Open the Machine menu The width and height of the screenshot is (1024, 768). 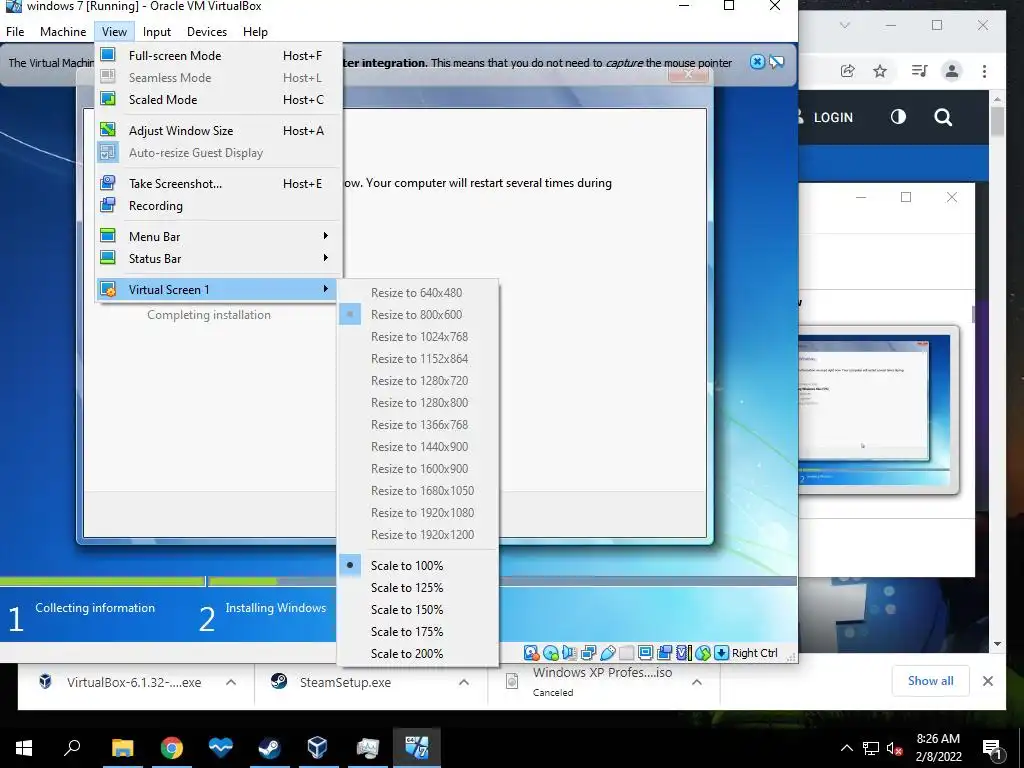coord(63,31)
